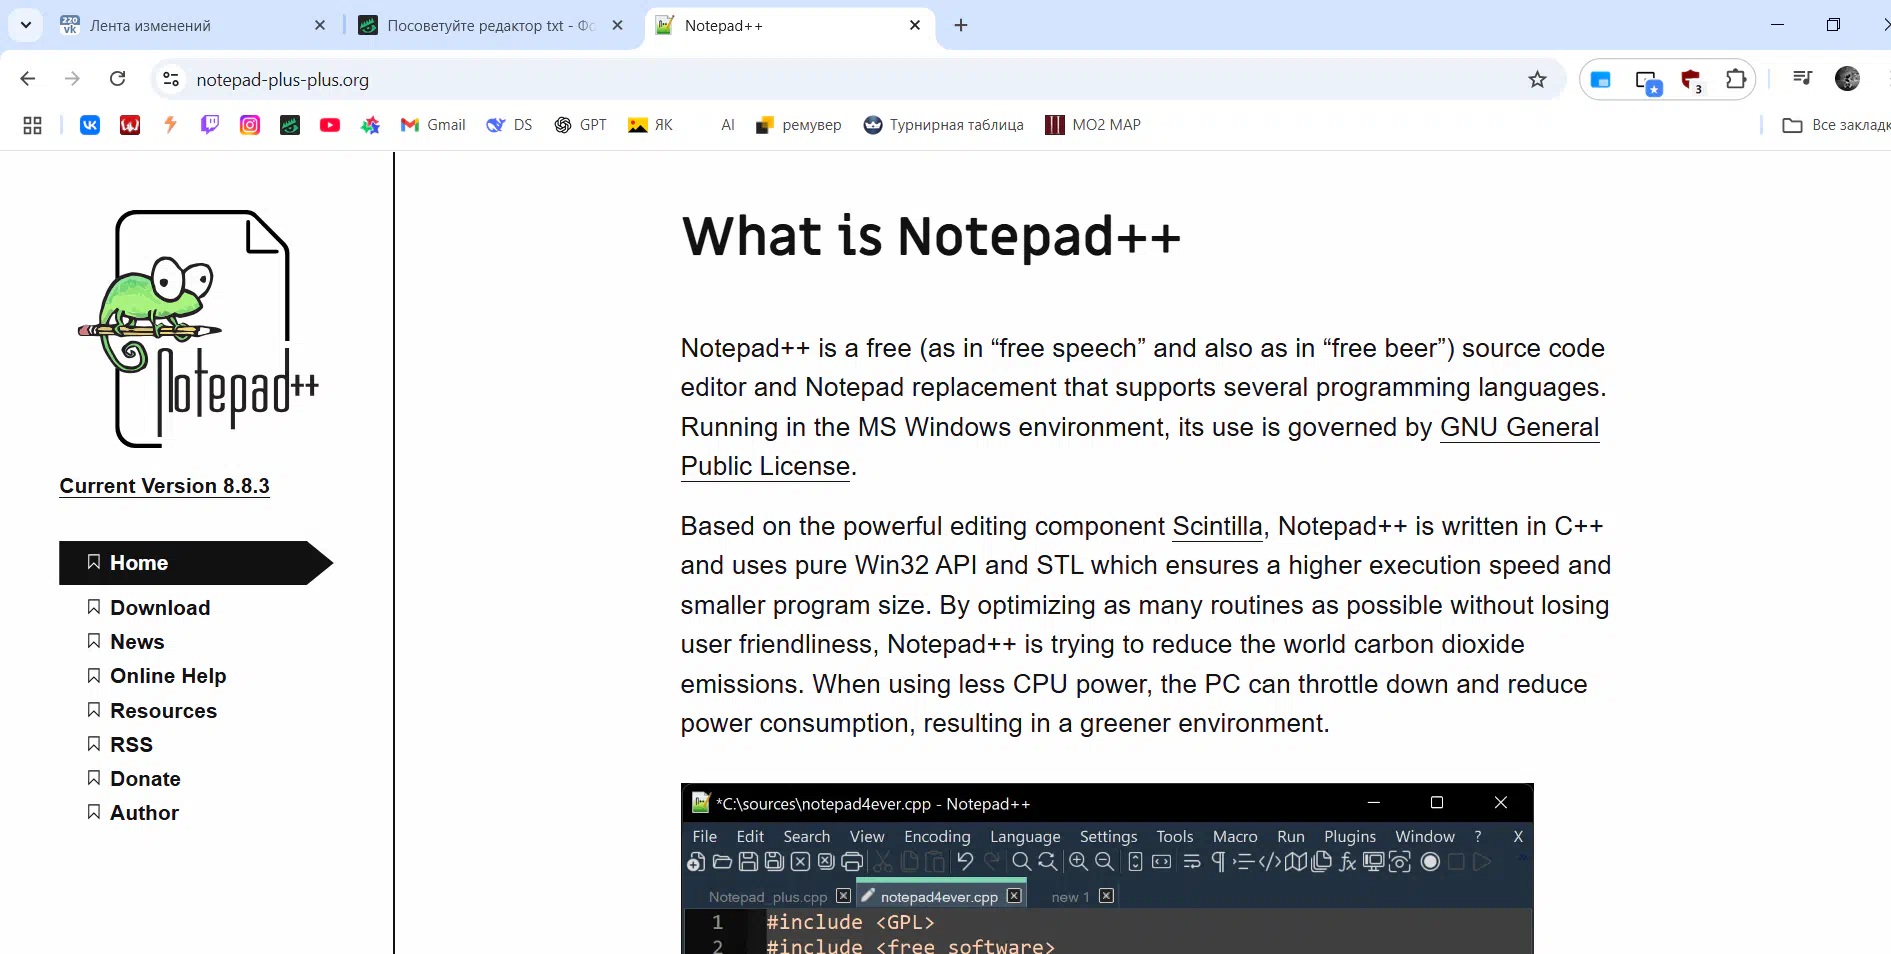Open the ЯК bookmark
The width and height of the screenshot is (1891, 954).
[x=650, y=125]
